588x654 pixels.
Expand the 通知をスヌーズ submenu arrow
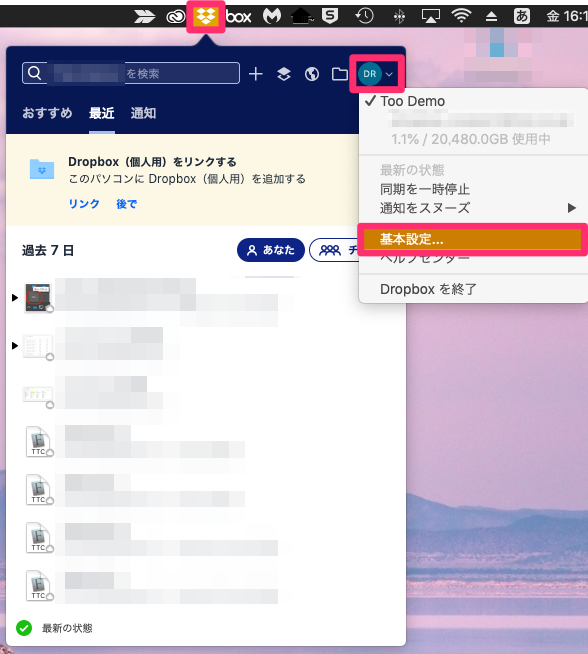[x=572, y=208]
